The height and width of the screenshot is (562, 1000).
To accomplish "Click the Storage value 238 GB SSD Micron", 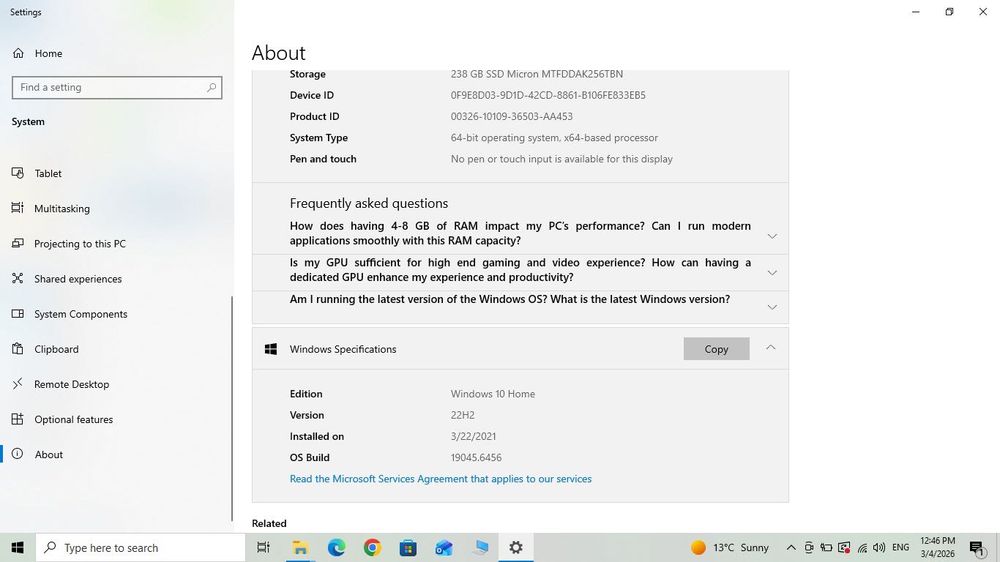I will pyautogui.click(x=536, y=74).
